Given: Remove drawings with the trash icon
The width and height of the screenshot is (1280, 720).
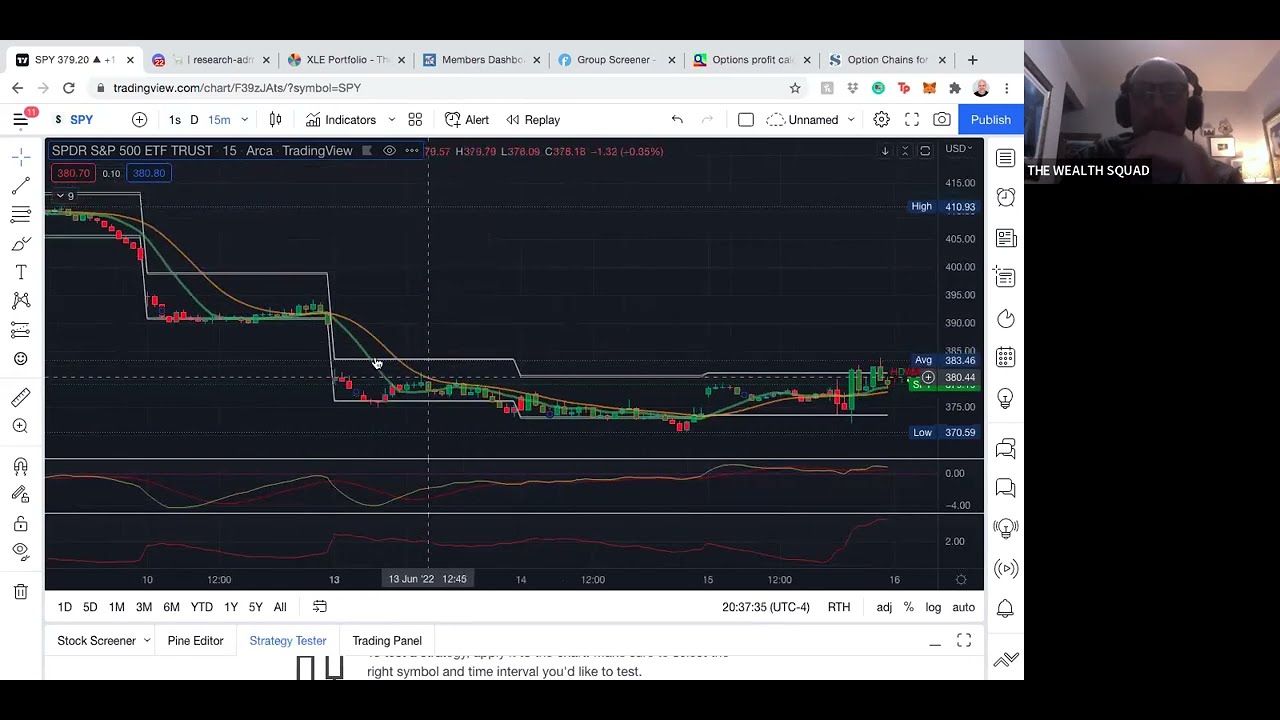Looking at the screenshot, I should [x=20, y=592].
